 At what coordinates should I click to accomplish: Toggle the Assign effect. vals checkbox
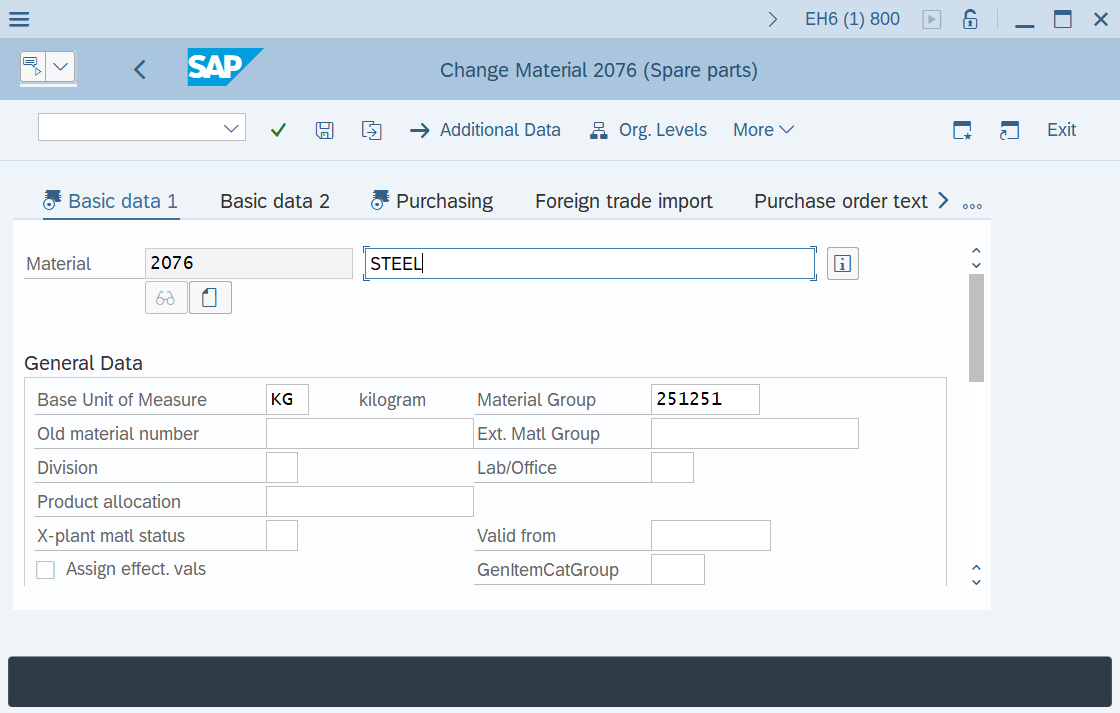pos(46,570)
